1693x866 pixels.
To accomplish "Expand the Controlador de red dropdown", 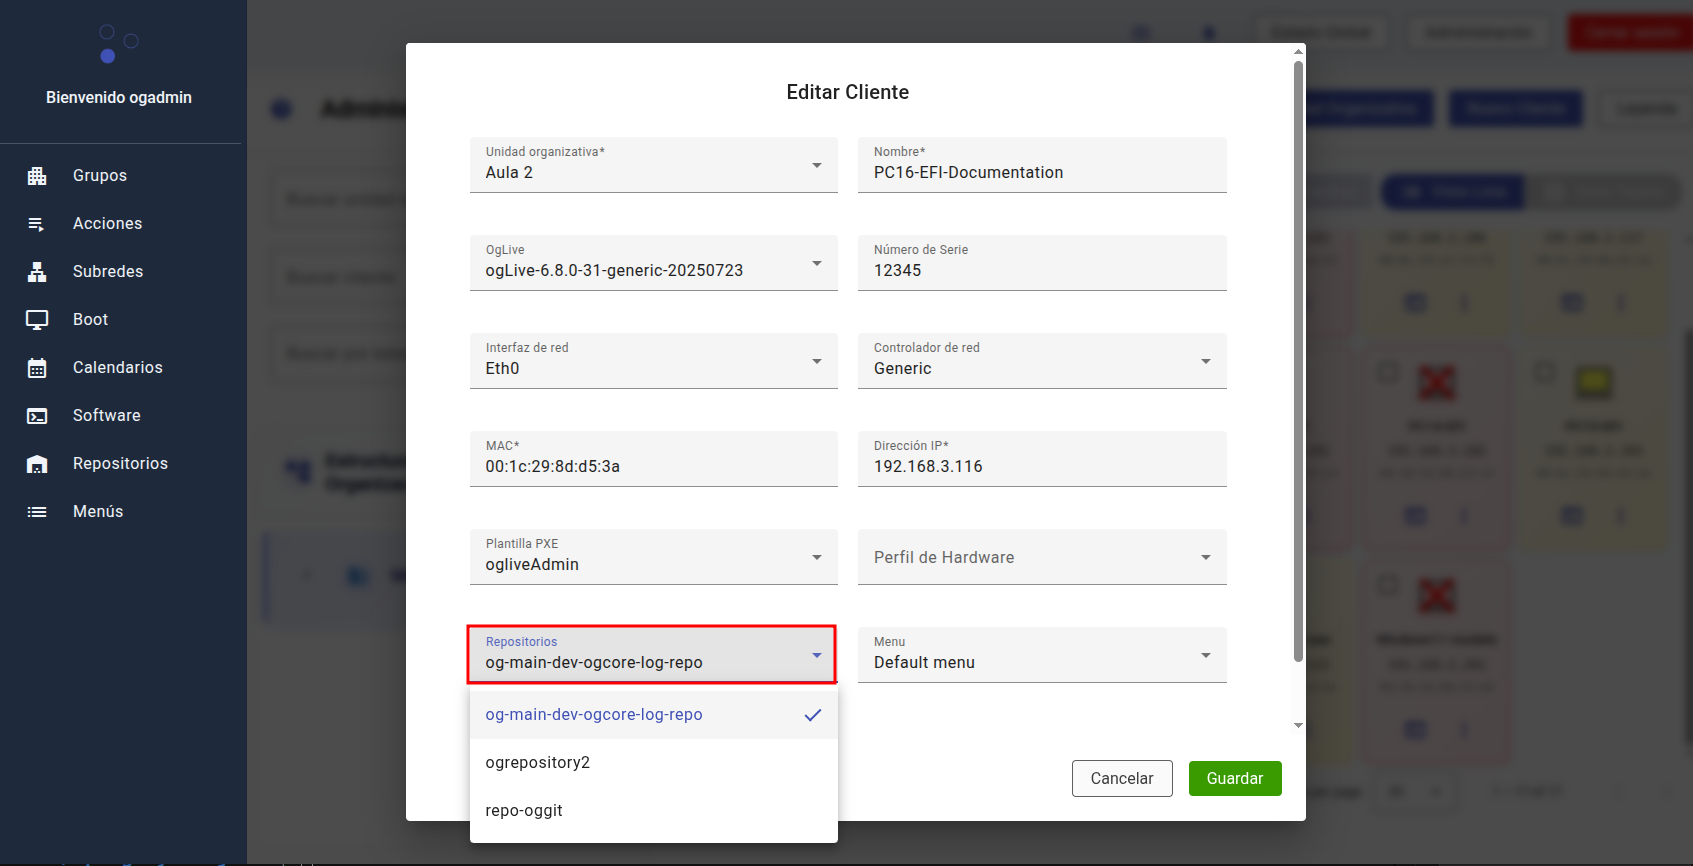I will pos(1041,361).
